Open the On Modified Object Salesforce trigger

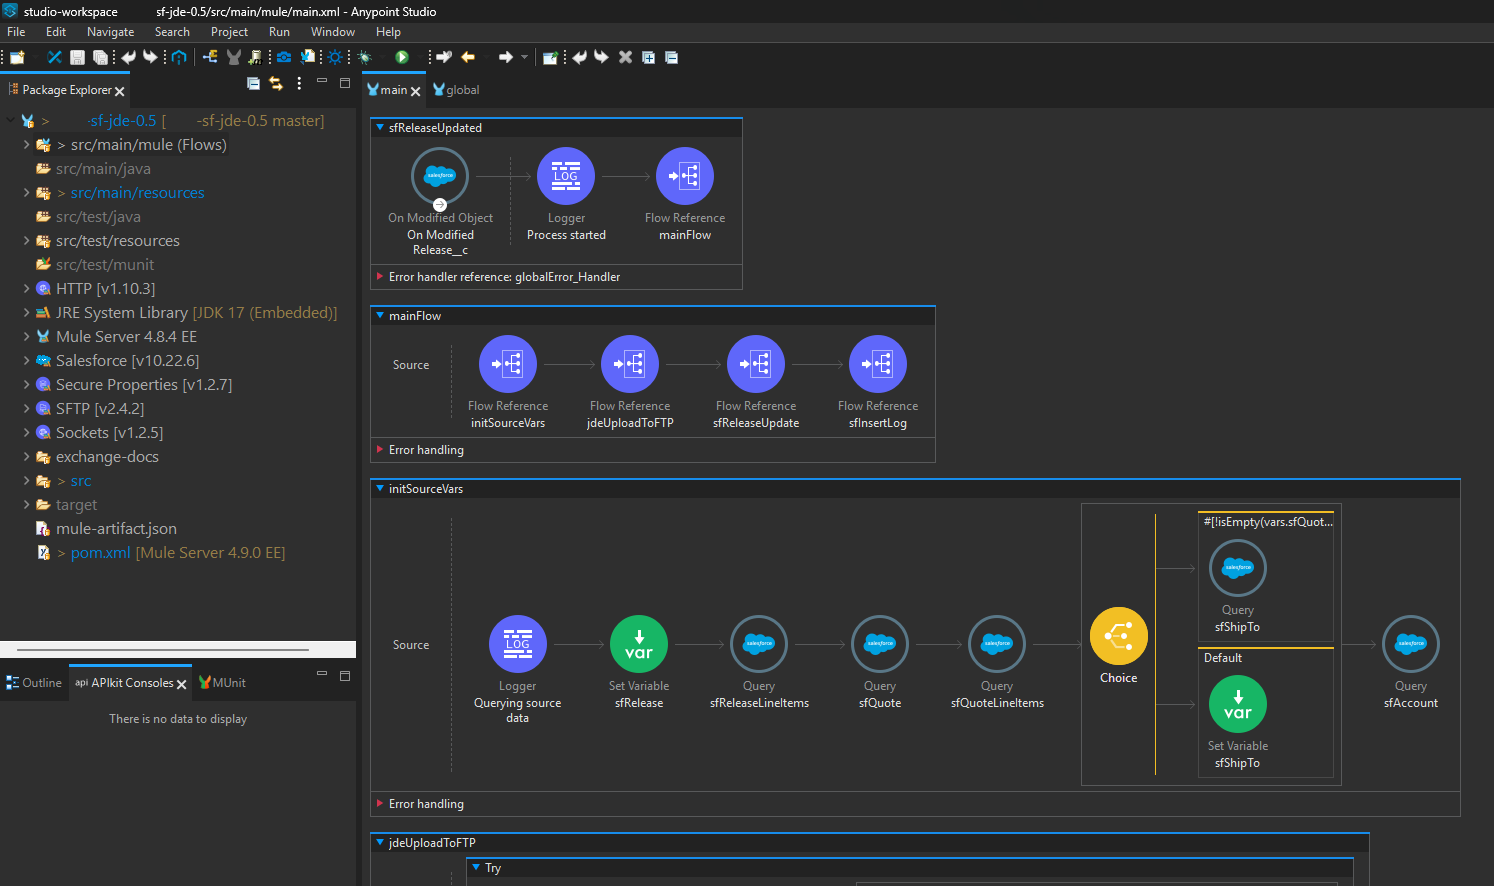tap(440, 175)
